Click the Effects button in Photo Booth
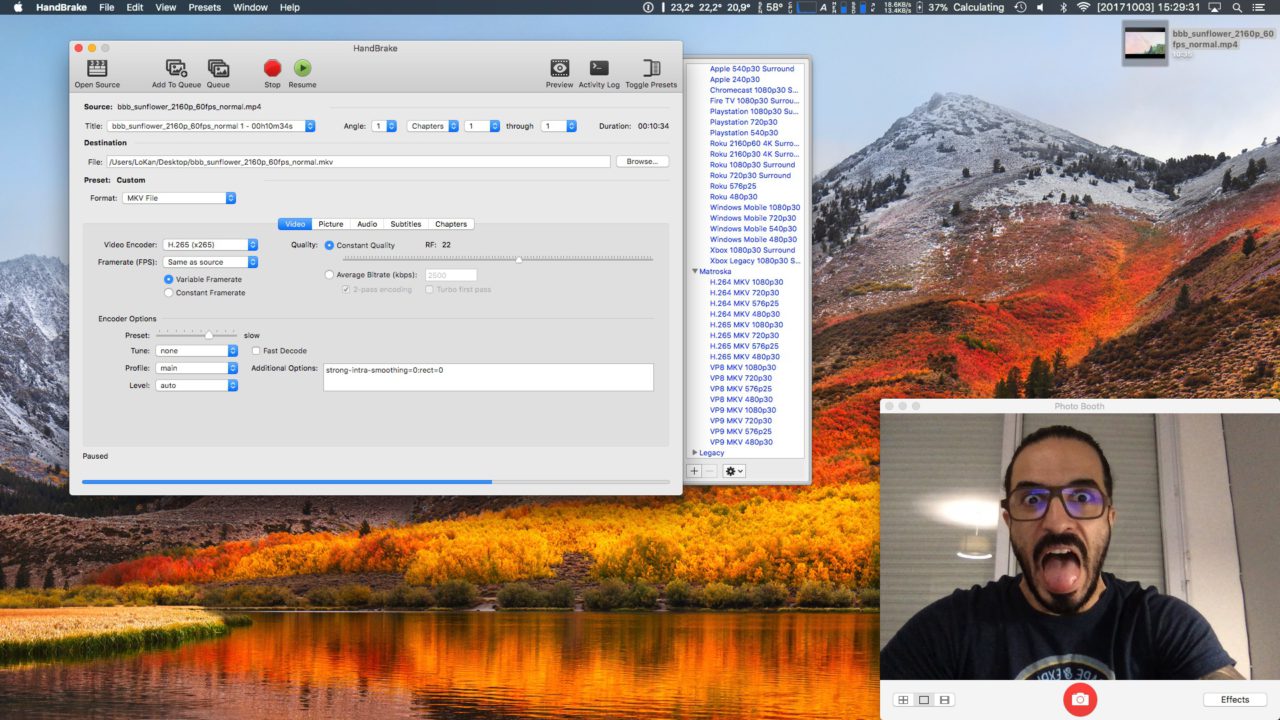Screen dimensions: 1280x720 pyautogui.click(x=1235, y=700)
